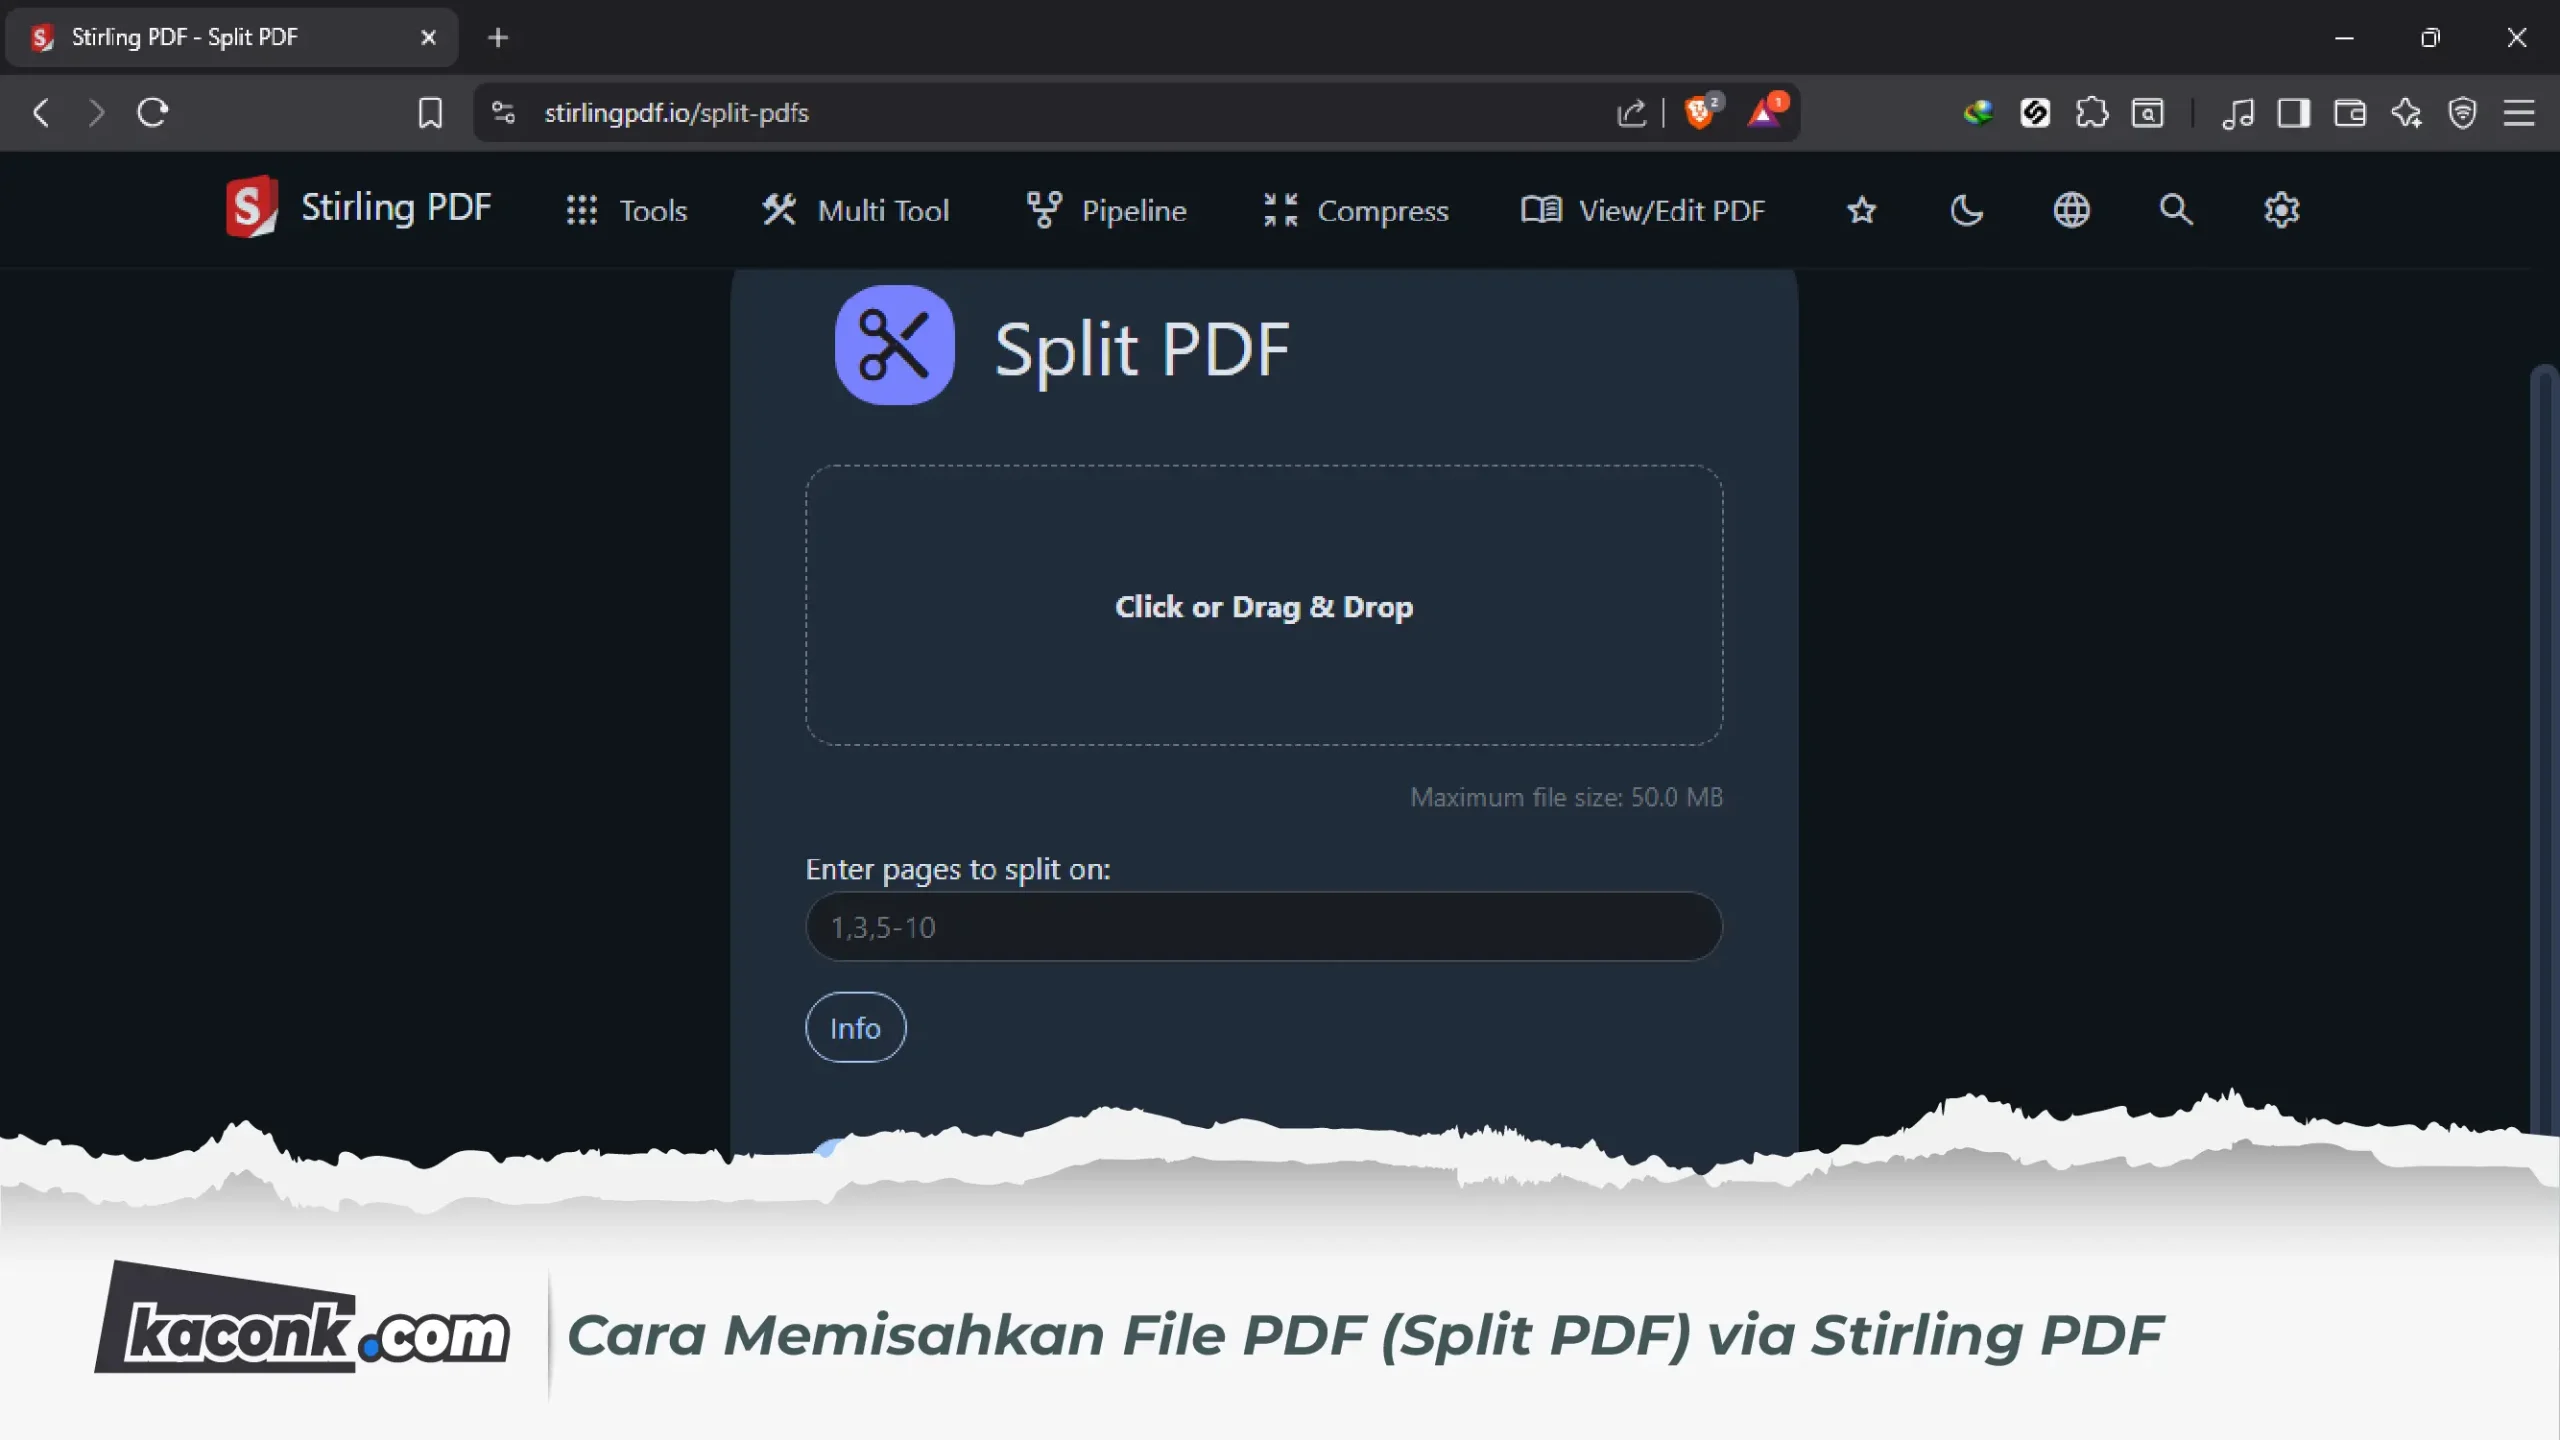Open the Multi Tool page
This screenshot has height=1440, width=2560.
[x=855, y=210]
